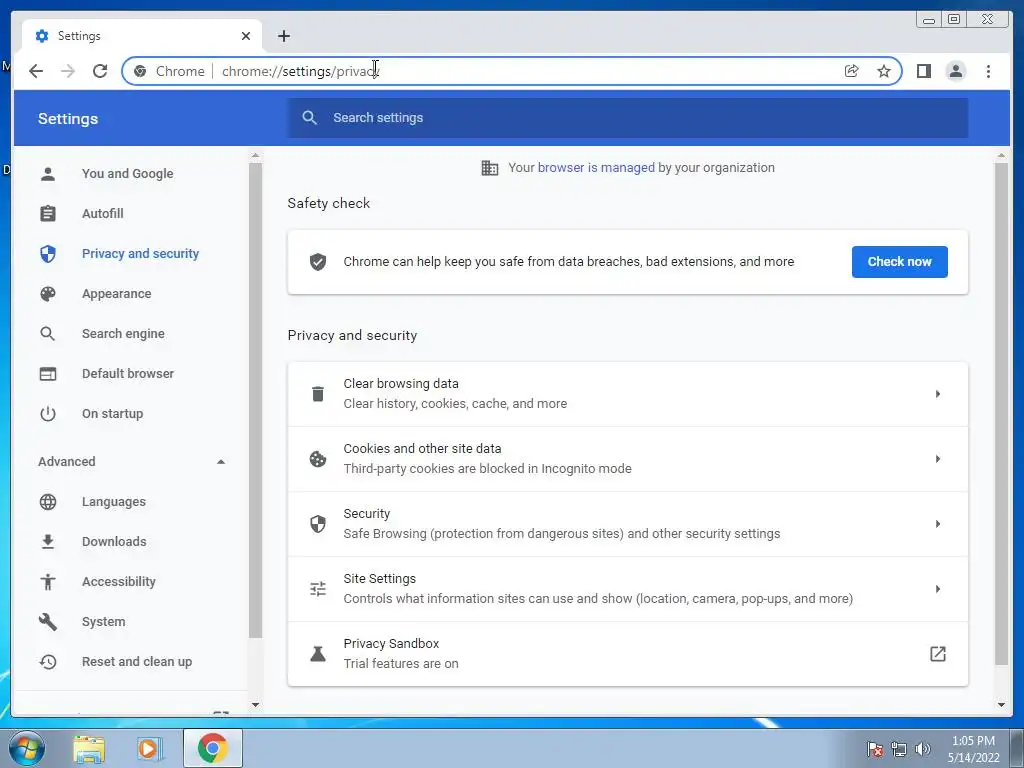Viewport: 1024px width, 768px height.
Task: Open the Windows Start button
Action: click(x=26, y=748)
